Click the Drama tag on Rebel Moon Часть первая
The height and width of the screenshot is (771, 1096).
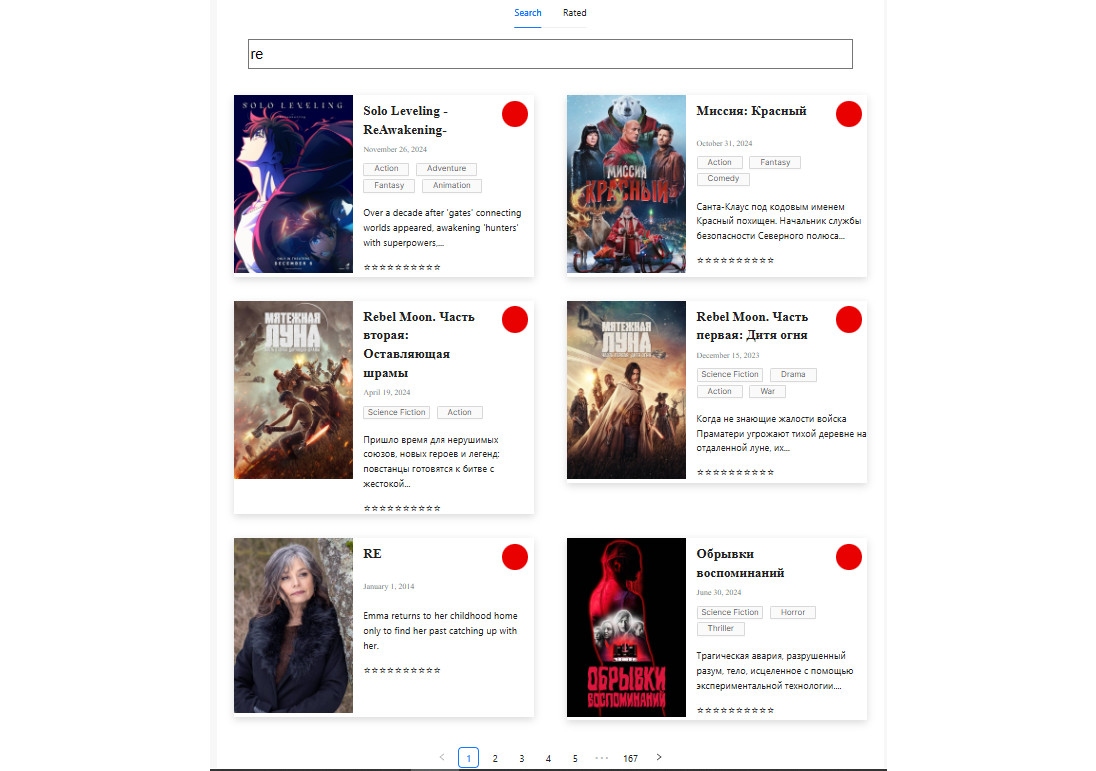(793, 375)
